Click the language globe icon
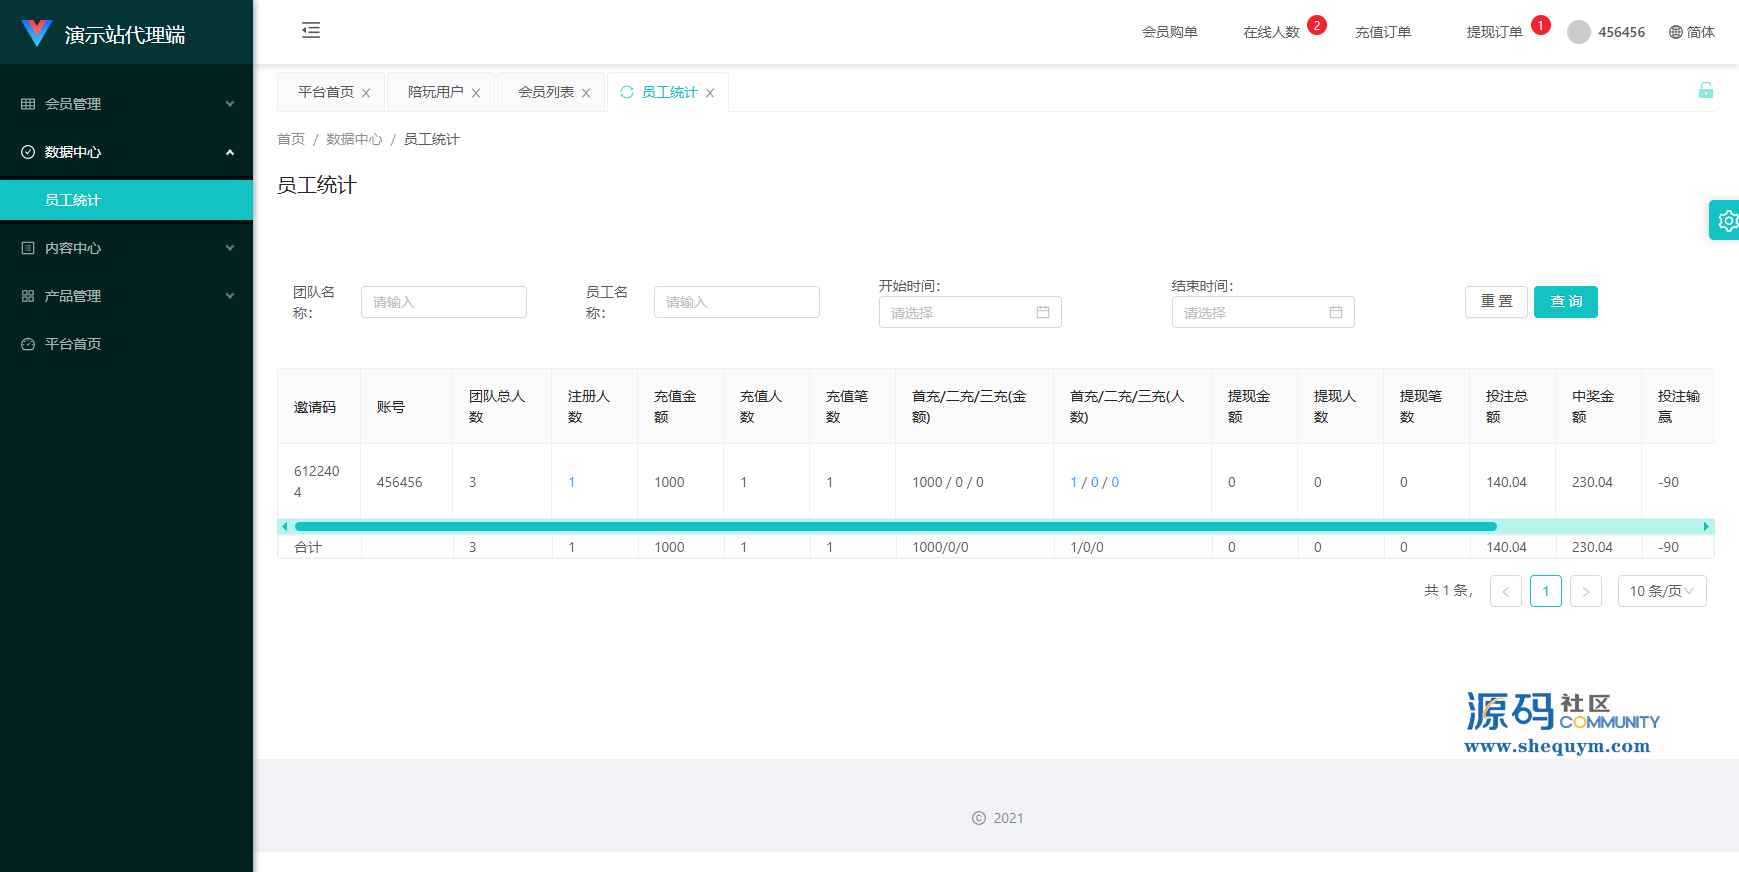The width and height of the screenshot is (1739, 872). (1676, 32)
